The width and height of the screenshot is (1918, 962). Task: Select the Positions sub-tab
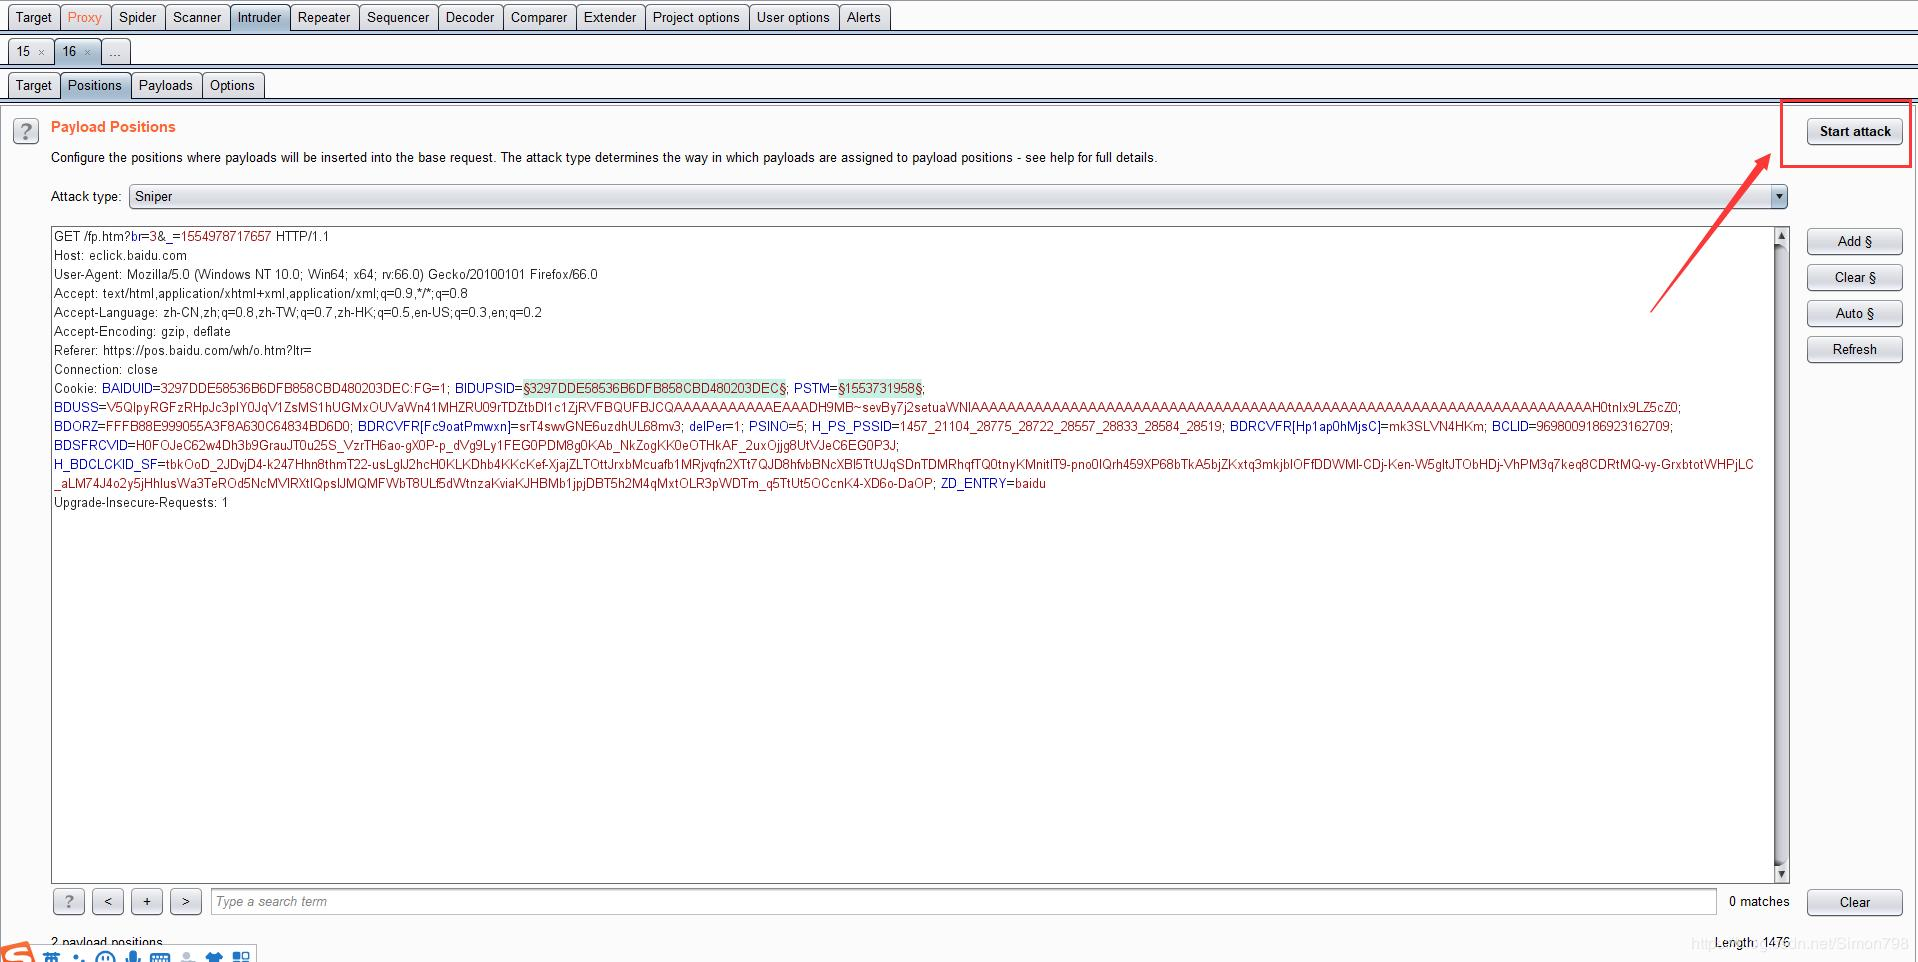[x=95, y=85]
